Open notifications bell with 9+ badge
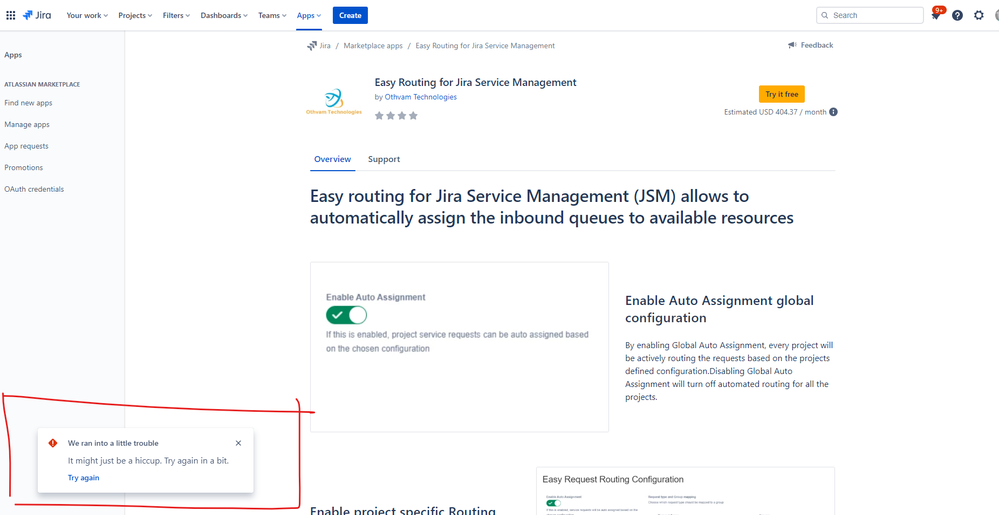Screen dimensions: 999x515 tap(935, 15)
